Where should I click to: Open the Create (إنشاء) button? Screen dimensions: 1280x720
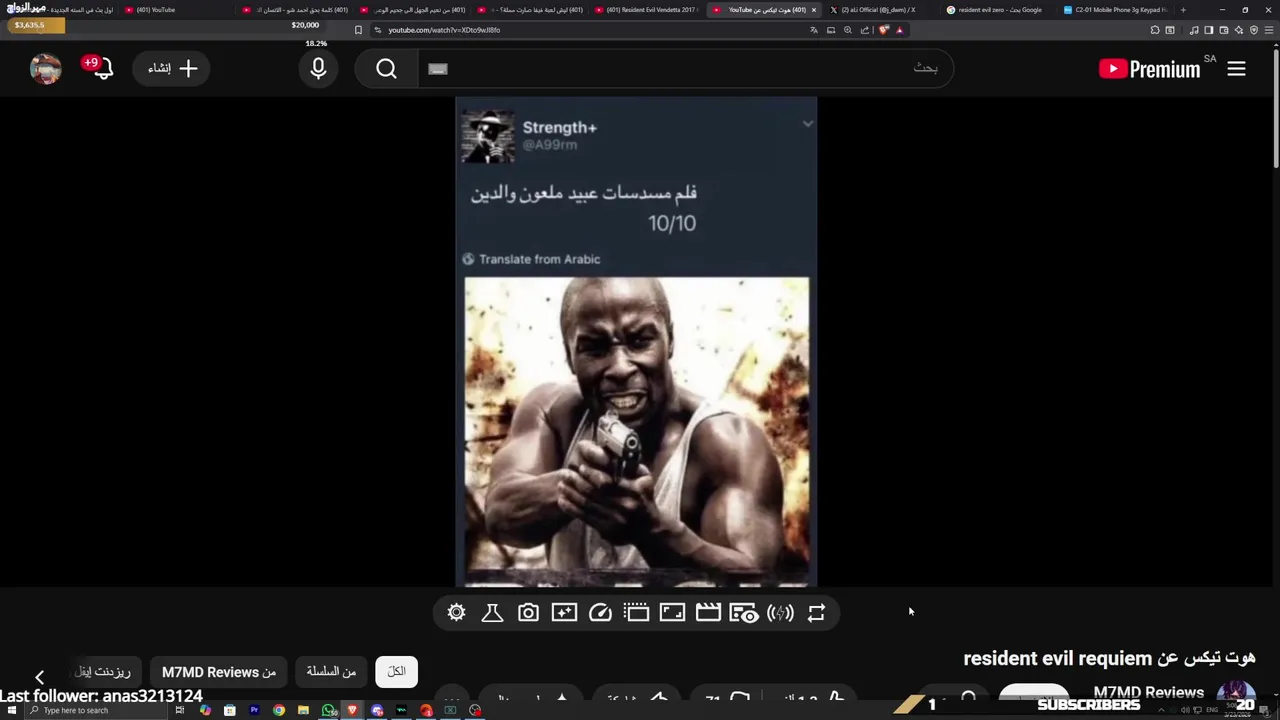(x=172, y=69)
